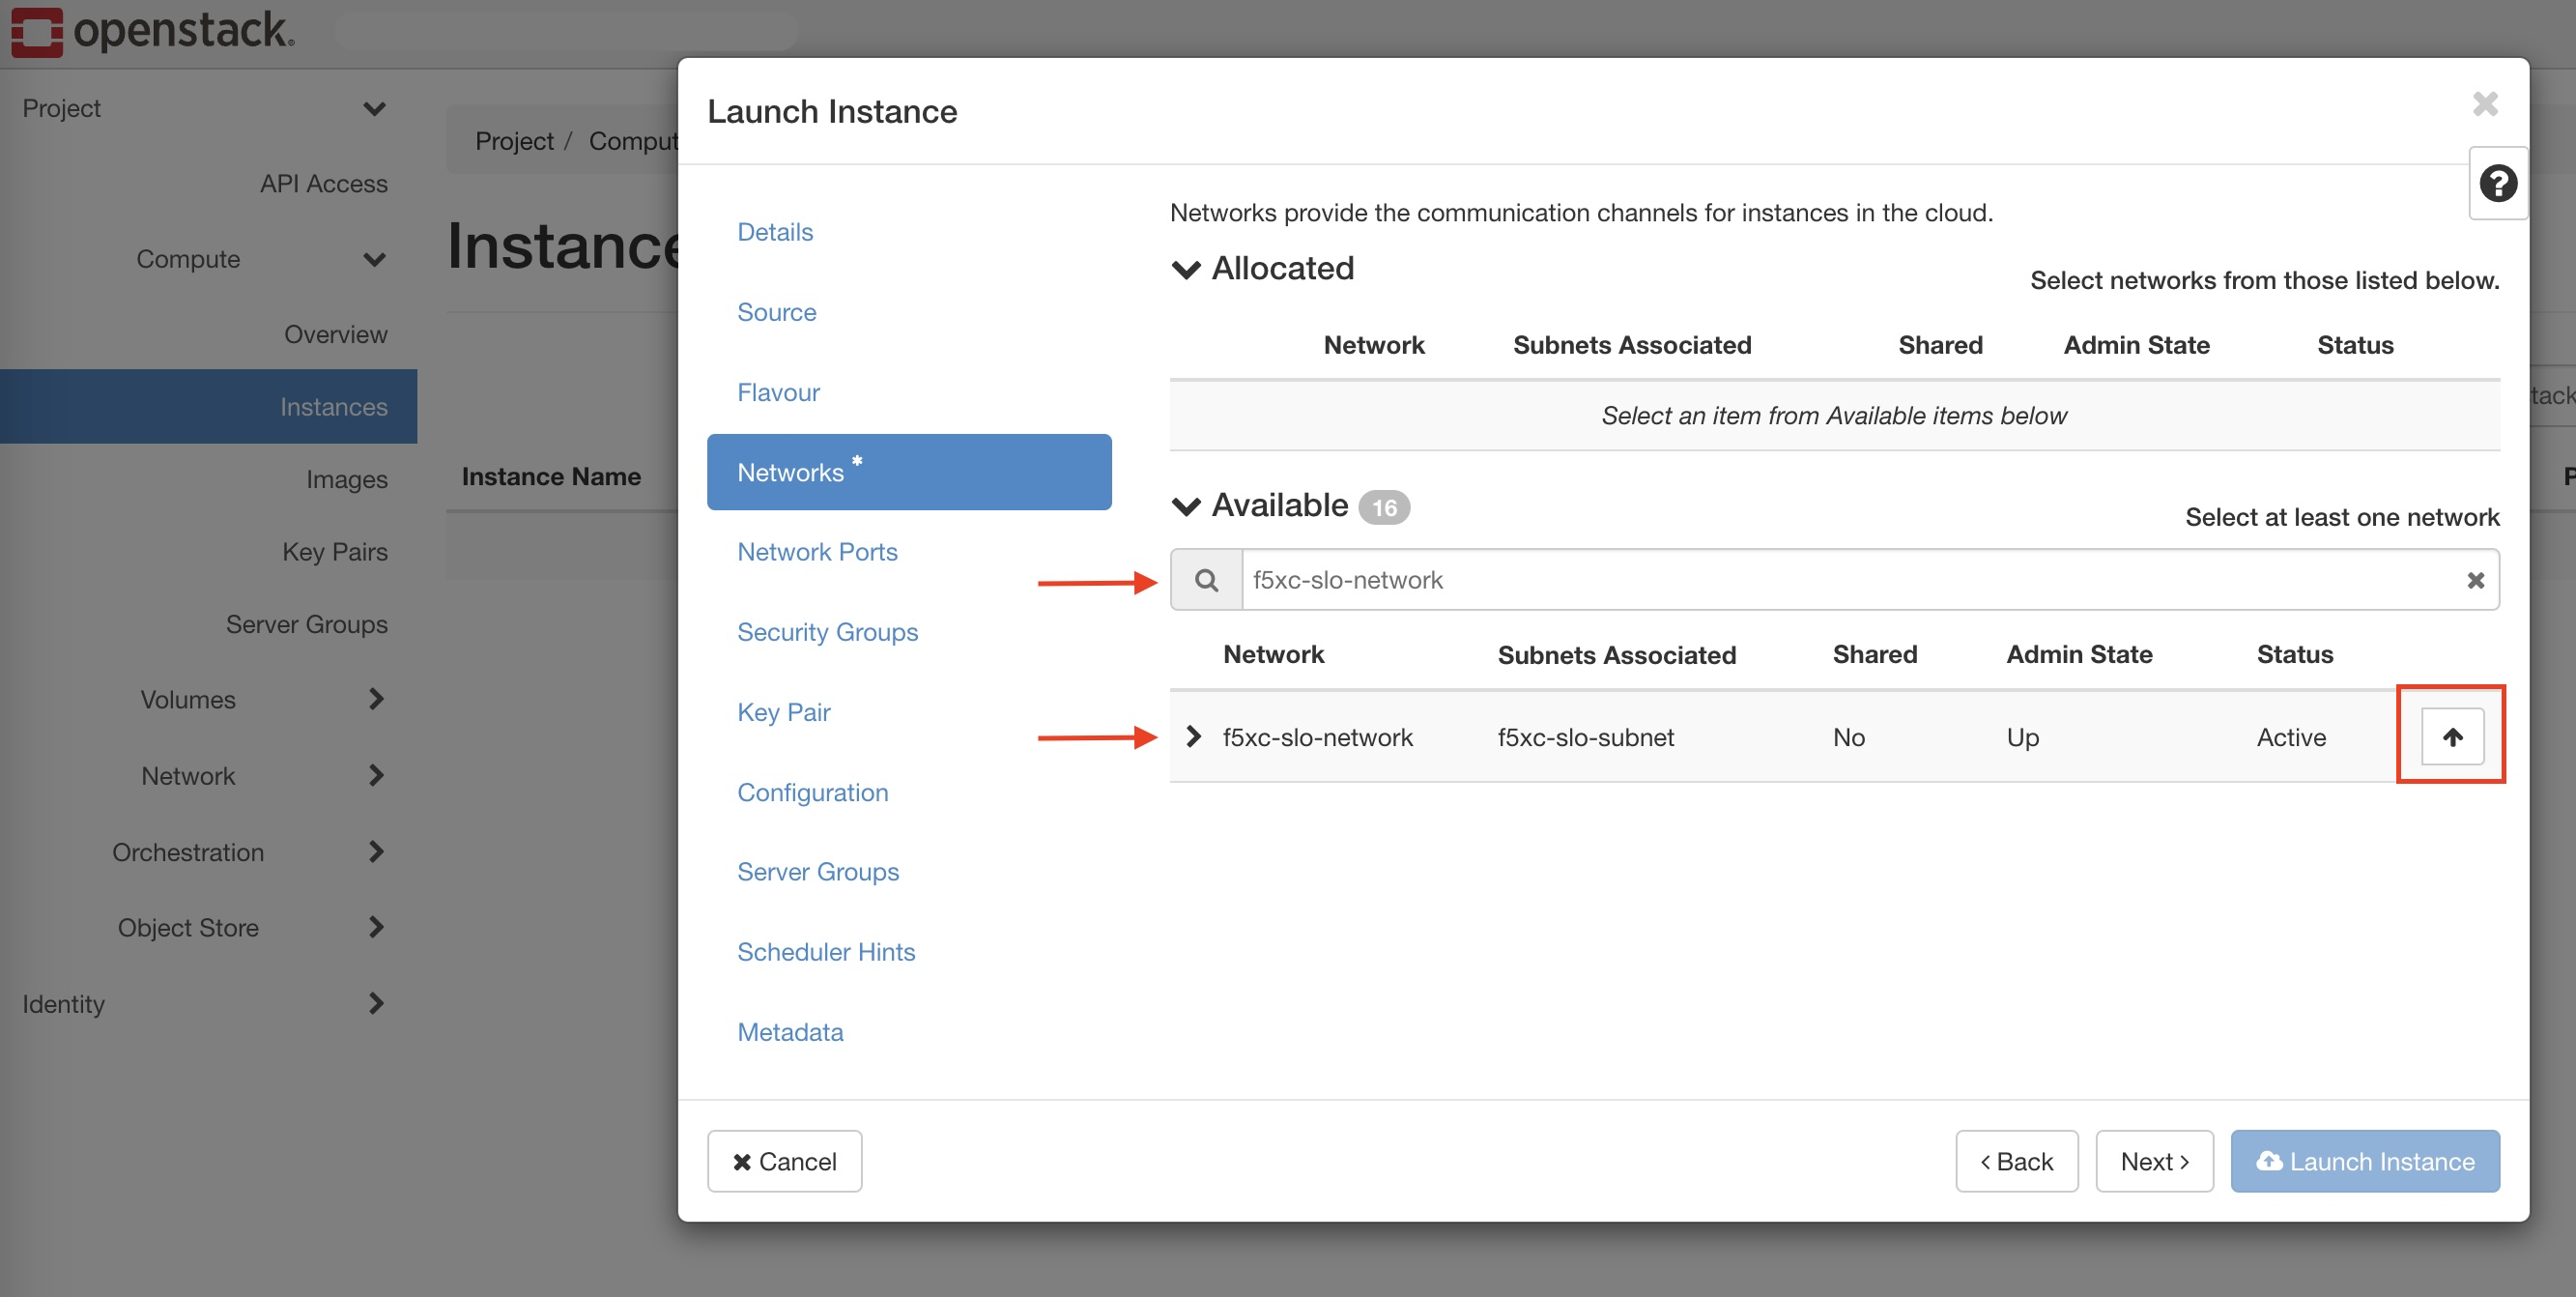Click the cloud upload icon on Launch Instance button

tap(2270, 1161)
